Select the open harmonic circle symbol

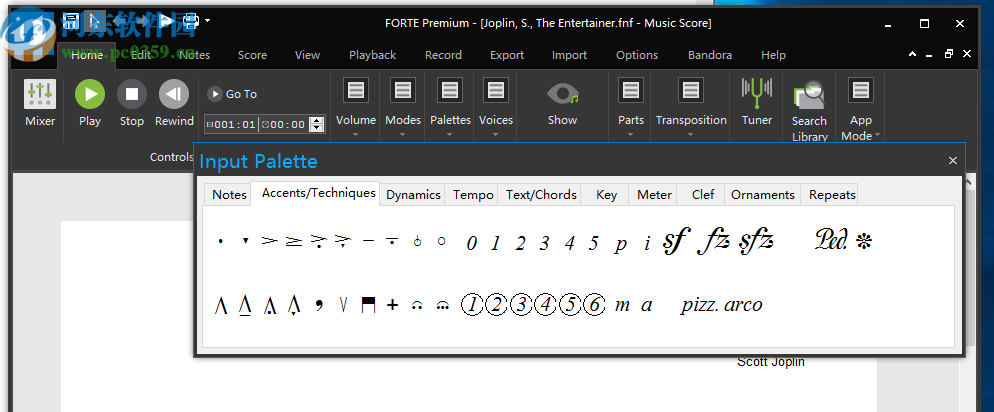[442, 241]
